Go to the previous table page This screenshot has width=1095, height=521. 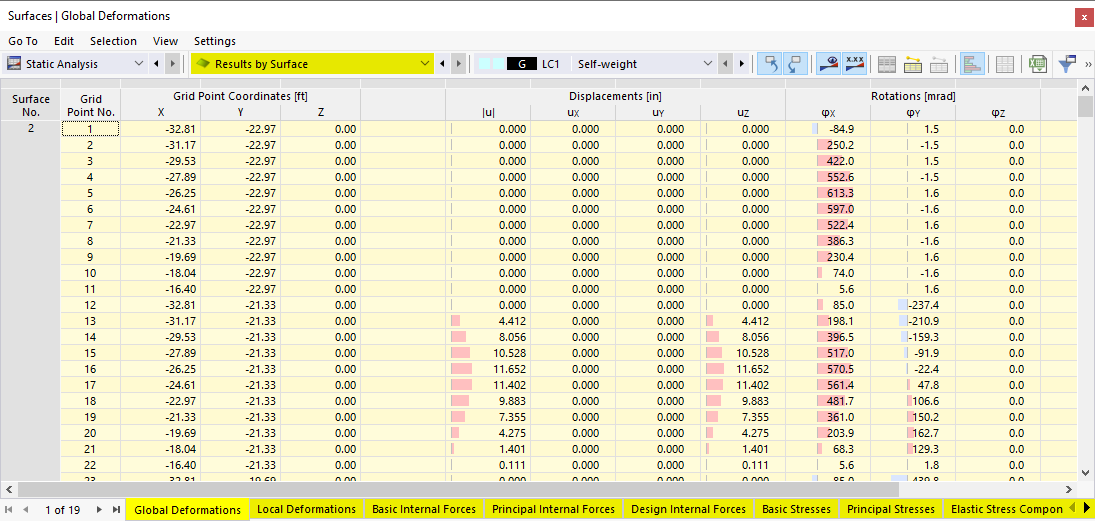pyautogui.click(x=26, y=509)
